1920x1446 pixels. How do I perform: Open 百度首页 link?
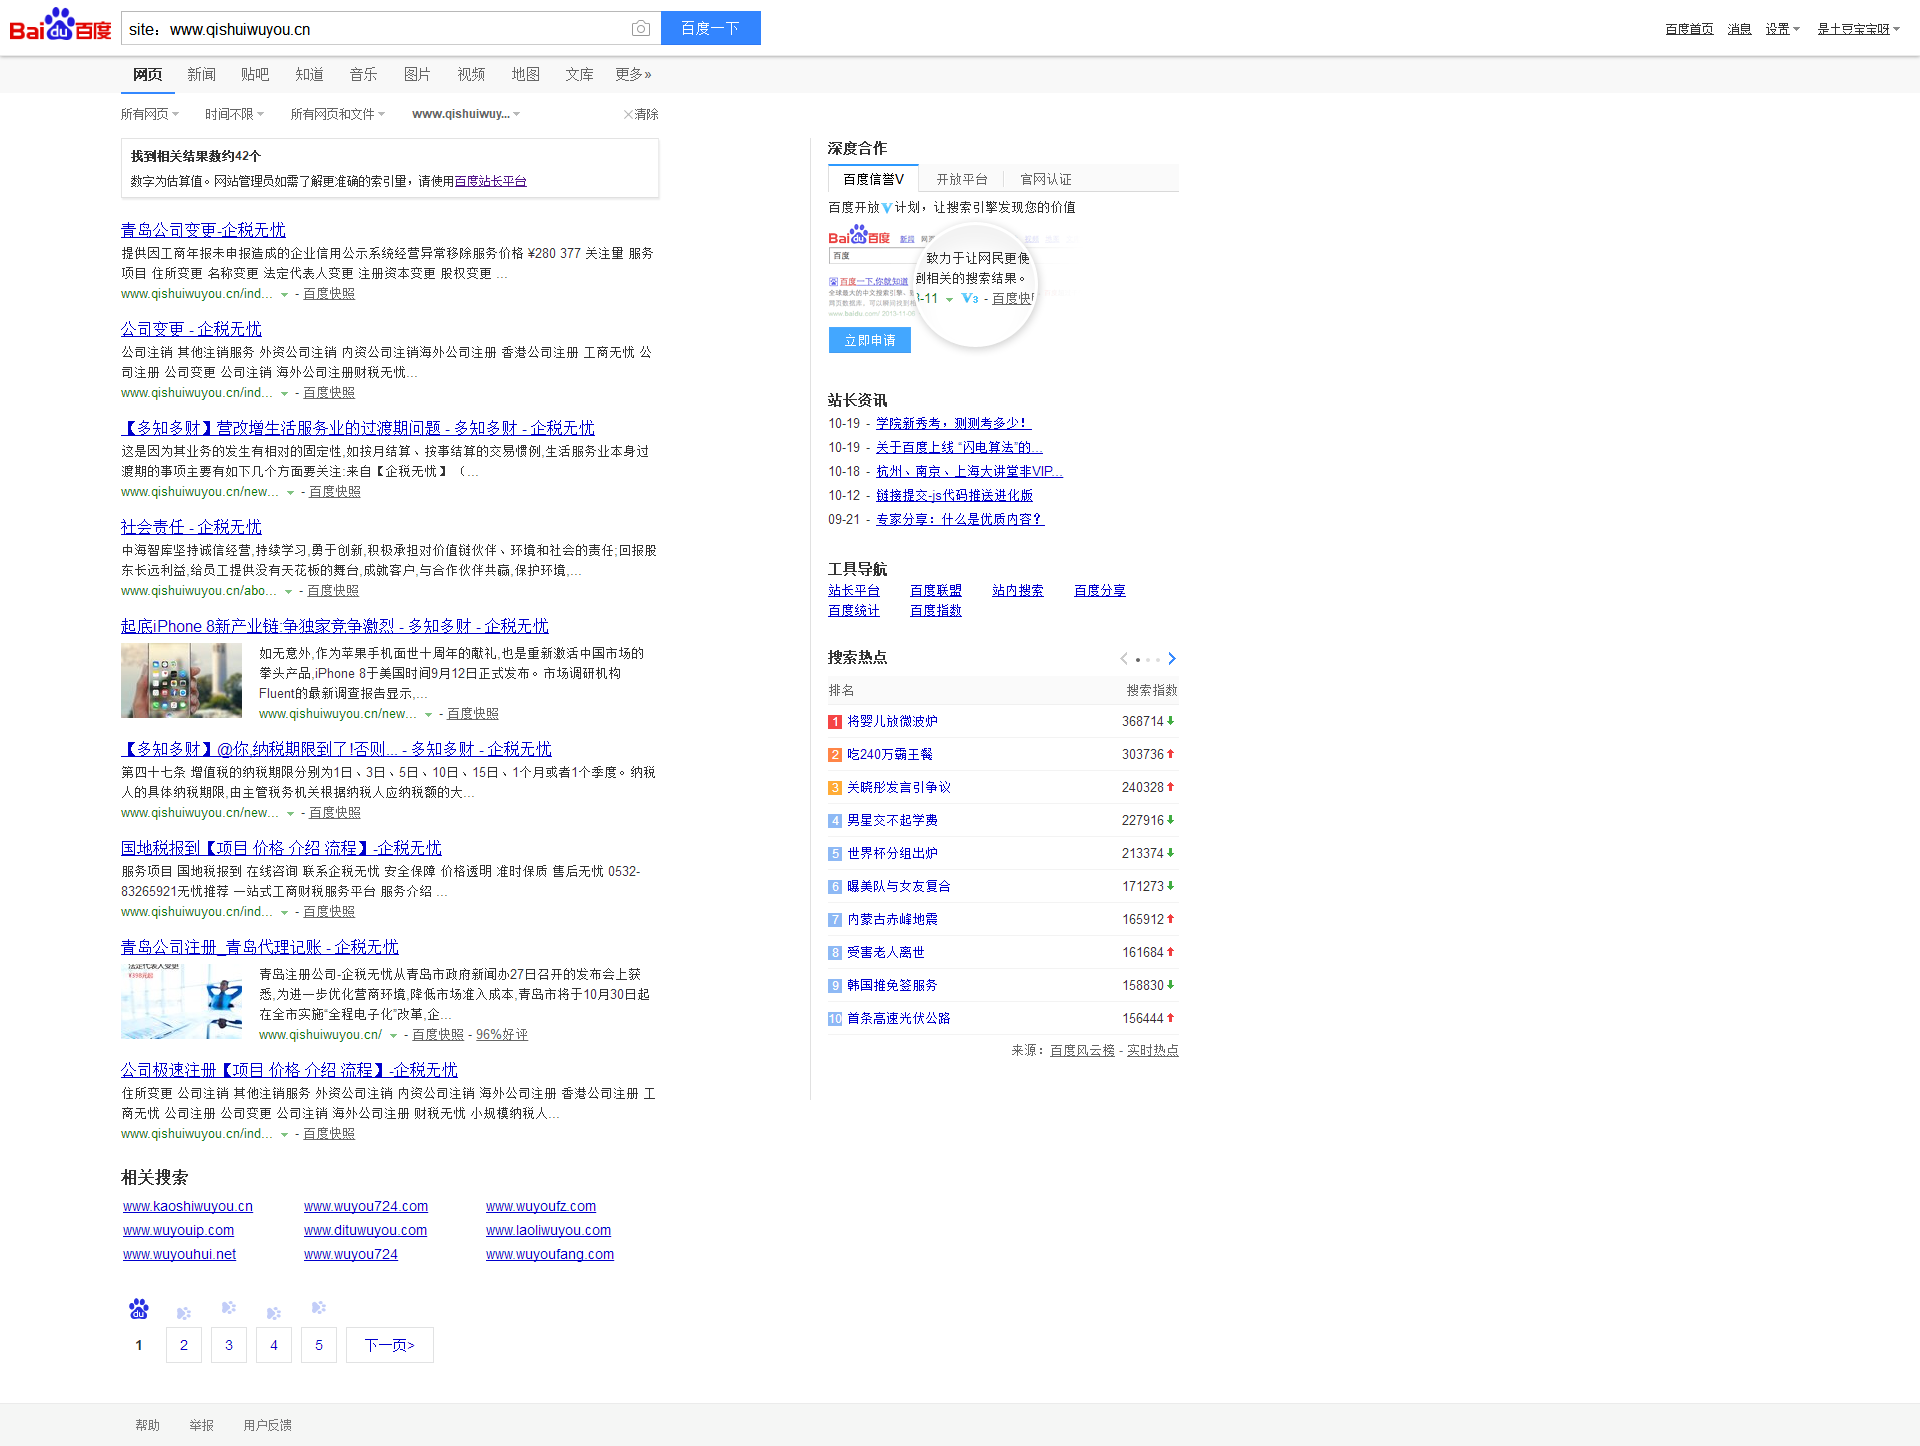[x=1689, y=29]
